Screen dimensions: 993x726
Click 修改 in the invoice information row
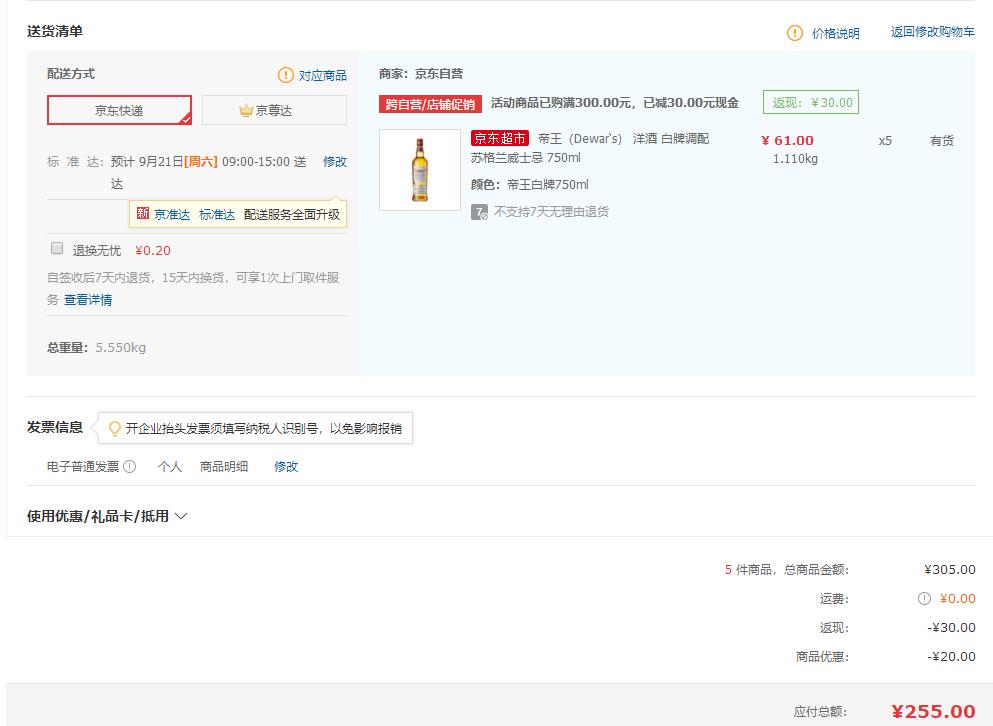pos(286,467)
